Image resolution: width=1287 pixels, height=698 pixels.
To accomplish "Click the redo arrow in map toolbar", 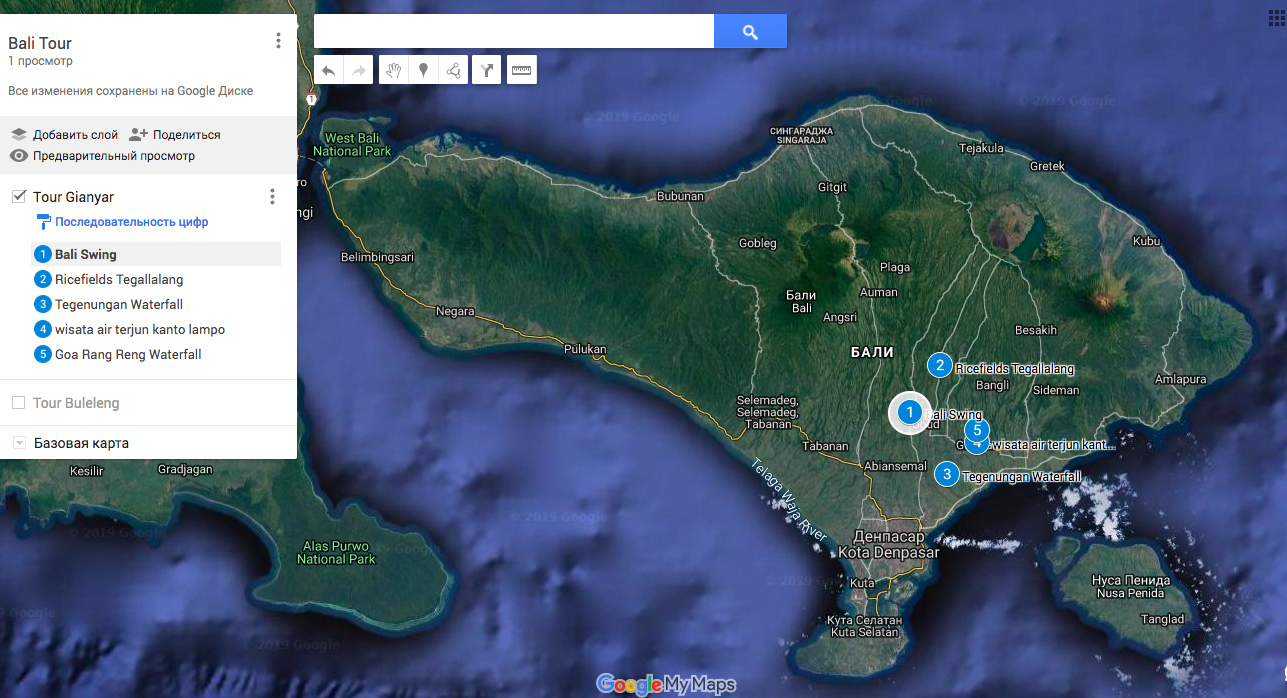I will (x=359, y=70).
